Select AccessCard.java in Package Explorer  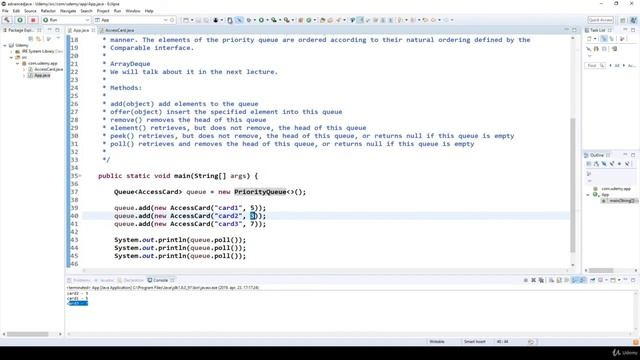(48, 69)
